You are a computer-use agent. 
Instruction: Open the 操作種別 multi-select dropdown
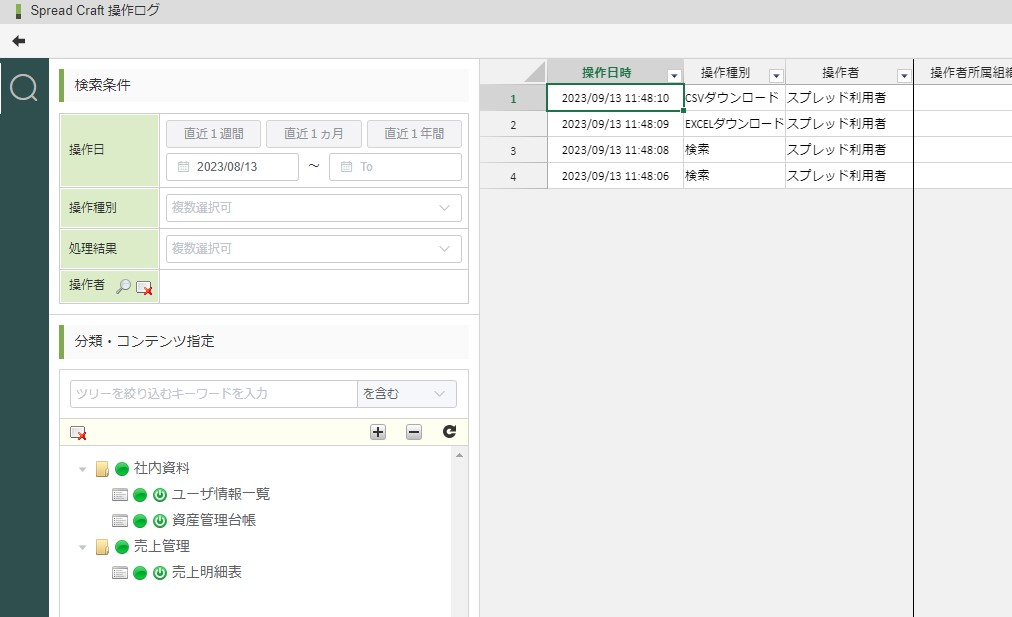(x=313, y=208)
